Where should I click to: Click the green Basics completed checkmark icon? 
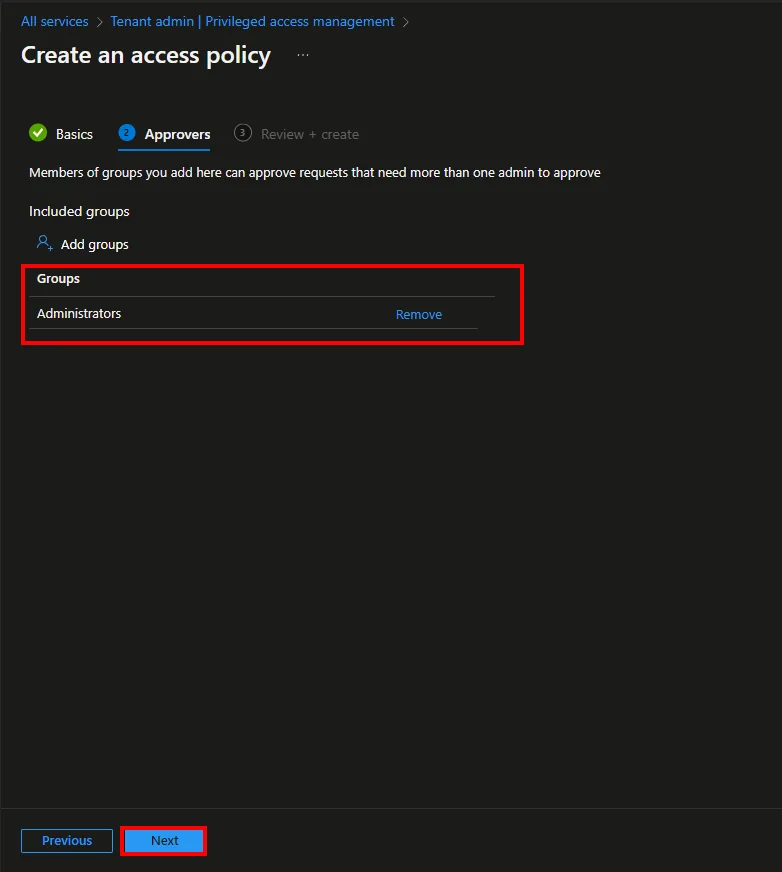tap(38, 133)
